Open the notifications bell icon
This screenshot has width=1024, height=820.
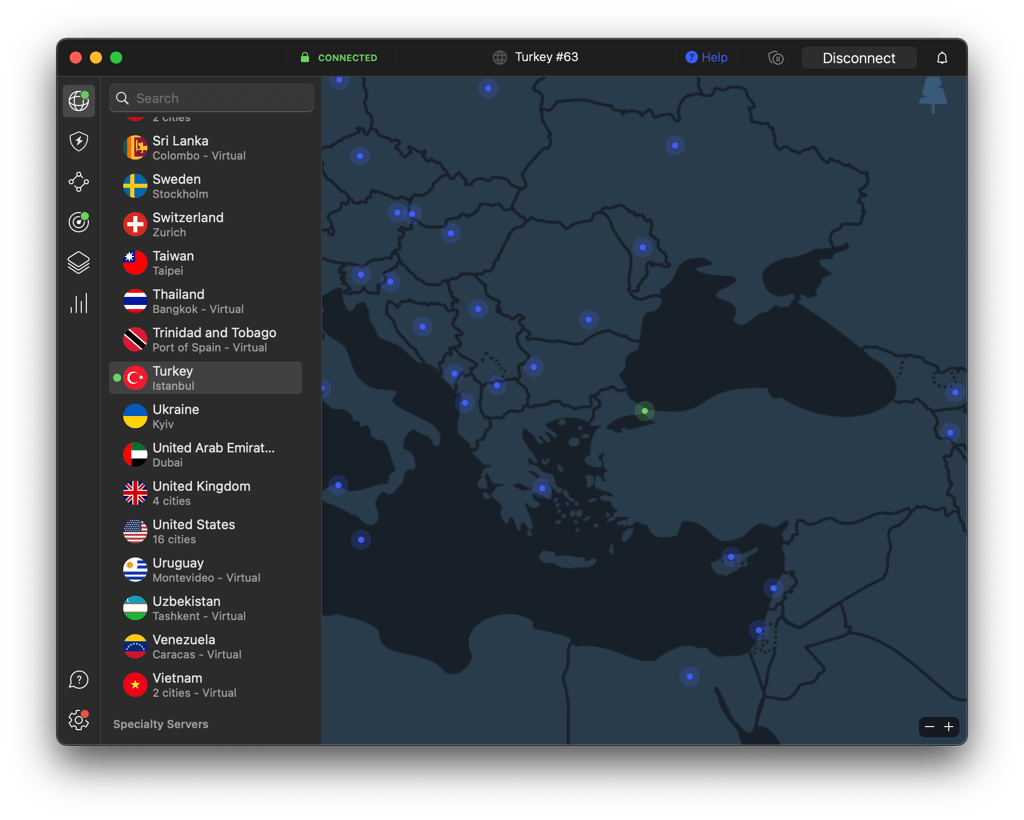tap(942, 57)
